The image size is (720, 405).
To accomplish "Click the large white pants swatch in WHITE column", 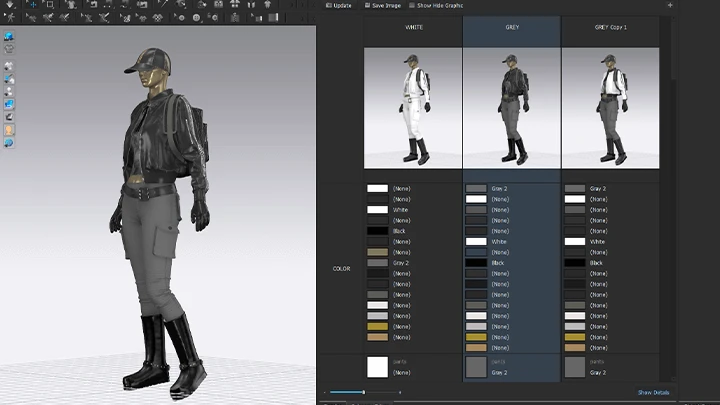I will (377, 367).
